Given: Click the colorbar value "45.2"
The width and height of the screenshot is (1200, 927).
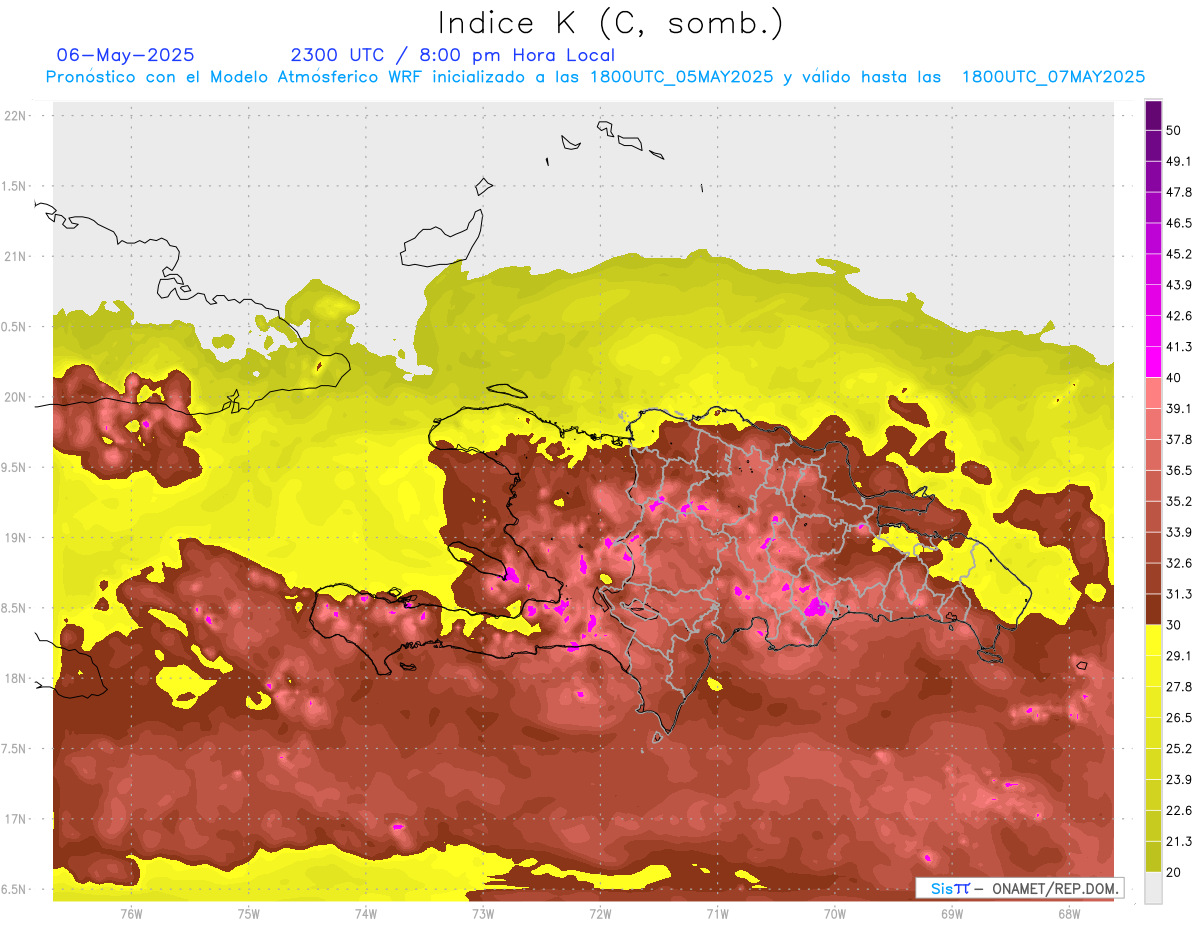Looking at the screenshot, I should [x=1178, y=254].
